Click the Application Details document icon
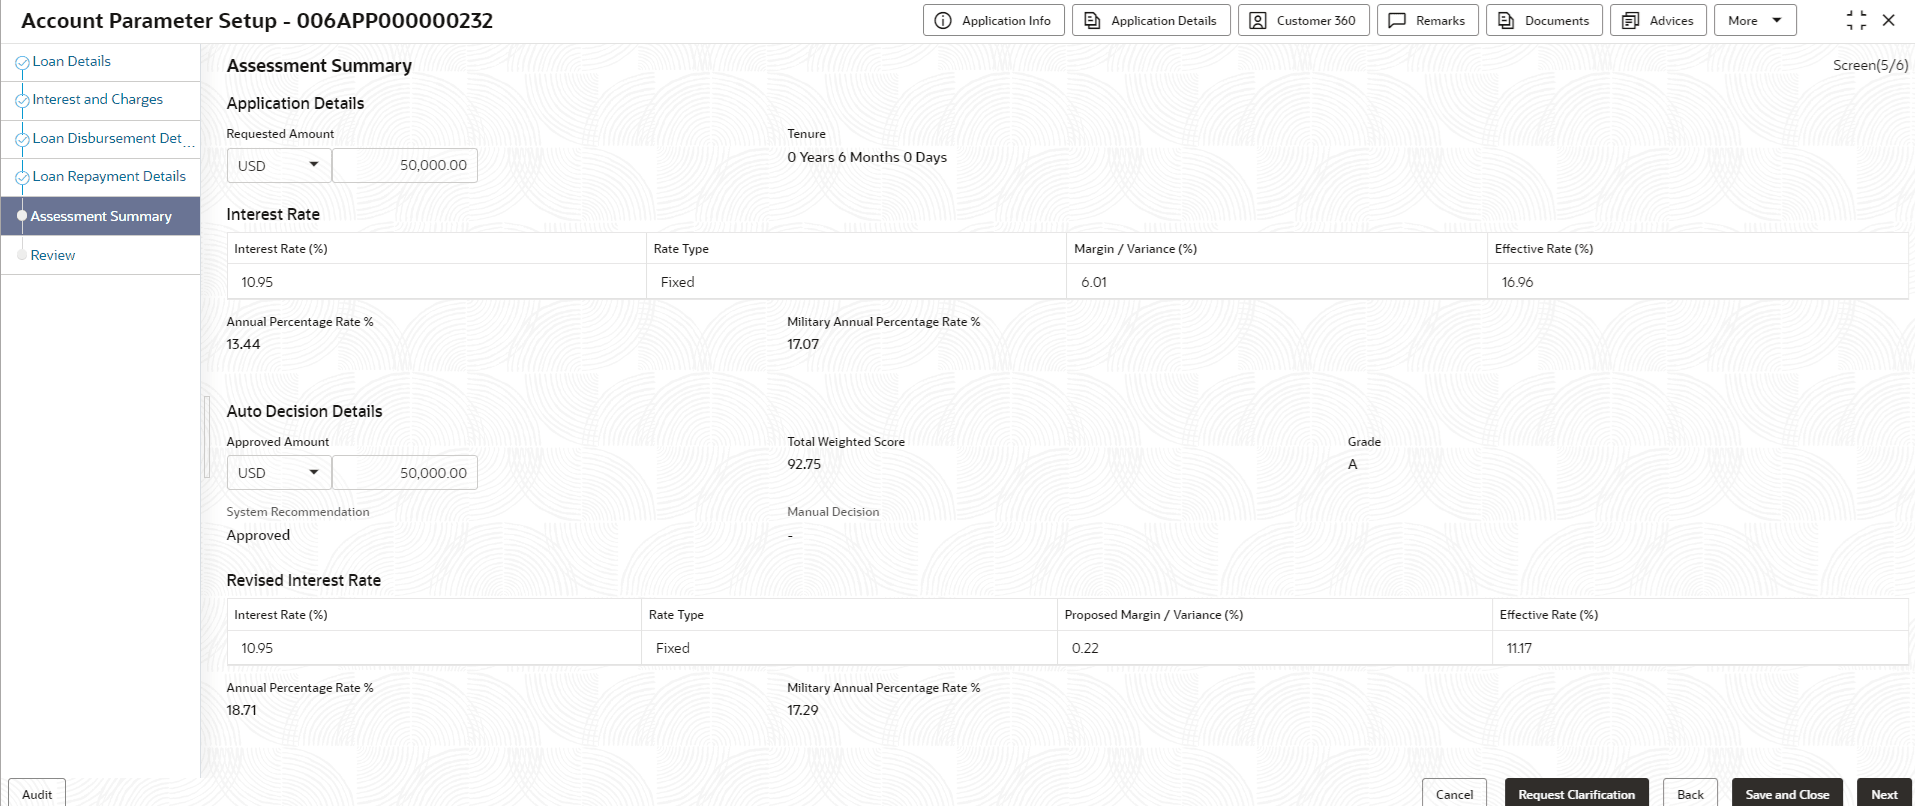This screenshot has height=806, width=1915. 1092,21
